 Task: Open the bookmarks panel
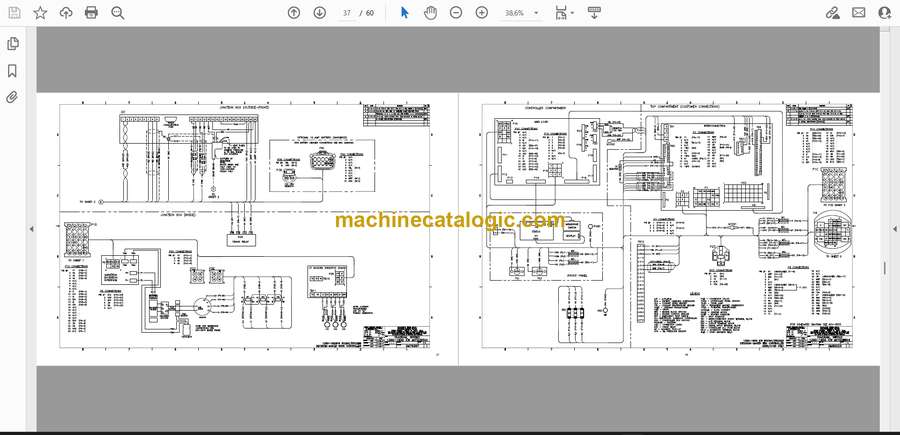[12, 71]
